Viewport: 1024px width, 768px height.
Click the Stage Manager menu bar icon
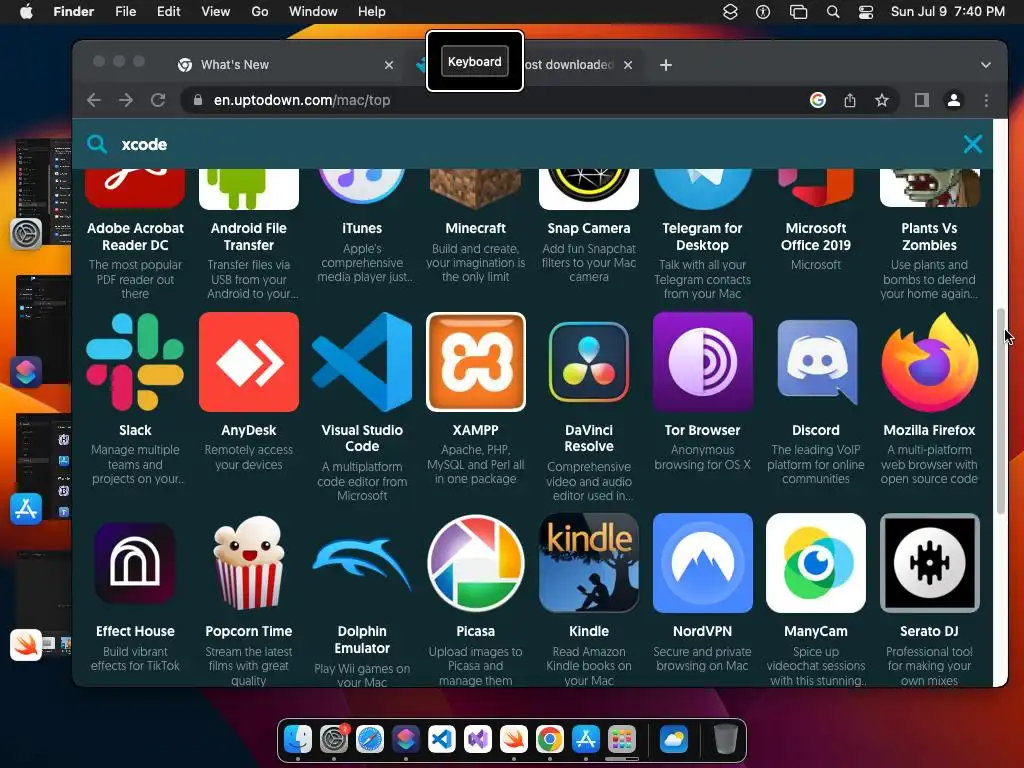click(798, 12)
